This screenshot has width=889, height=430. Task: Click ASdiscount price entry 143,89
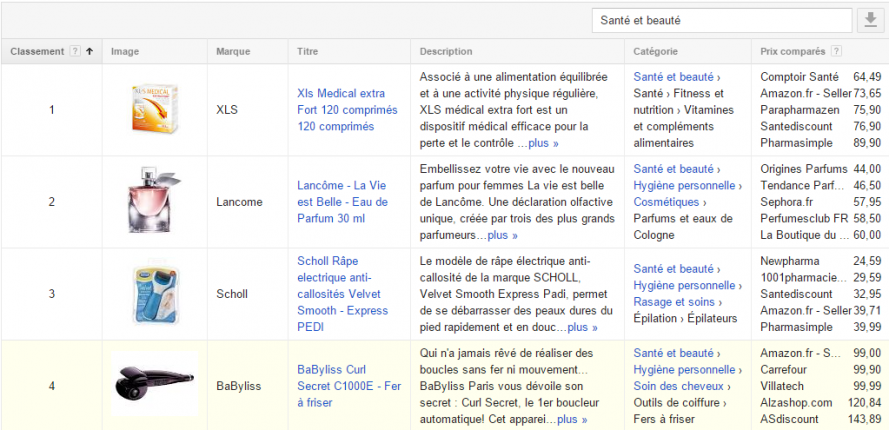tap(821, 419)
